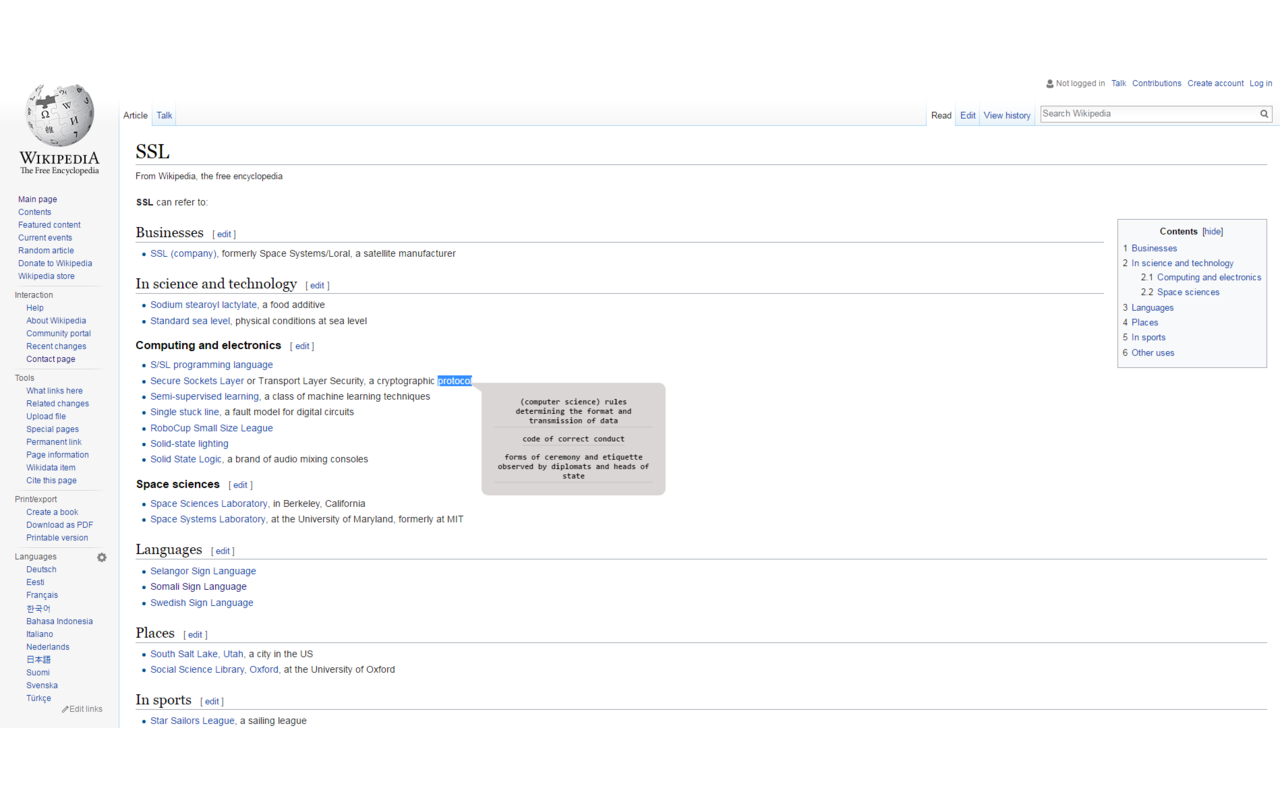
Task: Click the Log in link
Action: 1261,84
